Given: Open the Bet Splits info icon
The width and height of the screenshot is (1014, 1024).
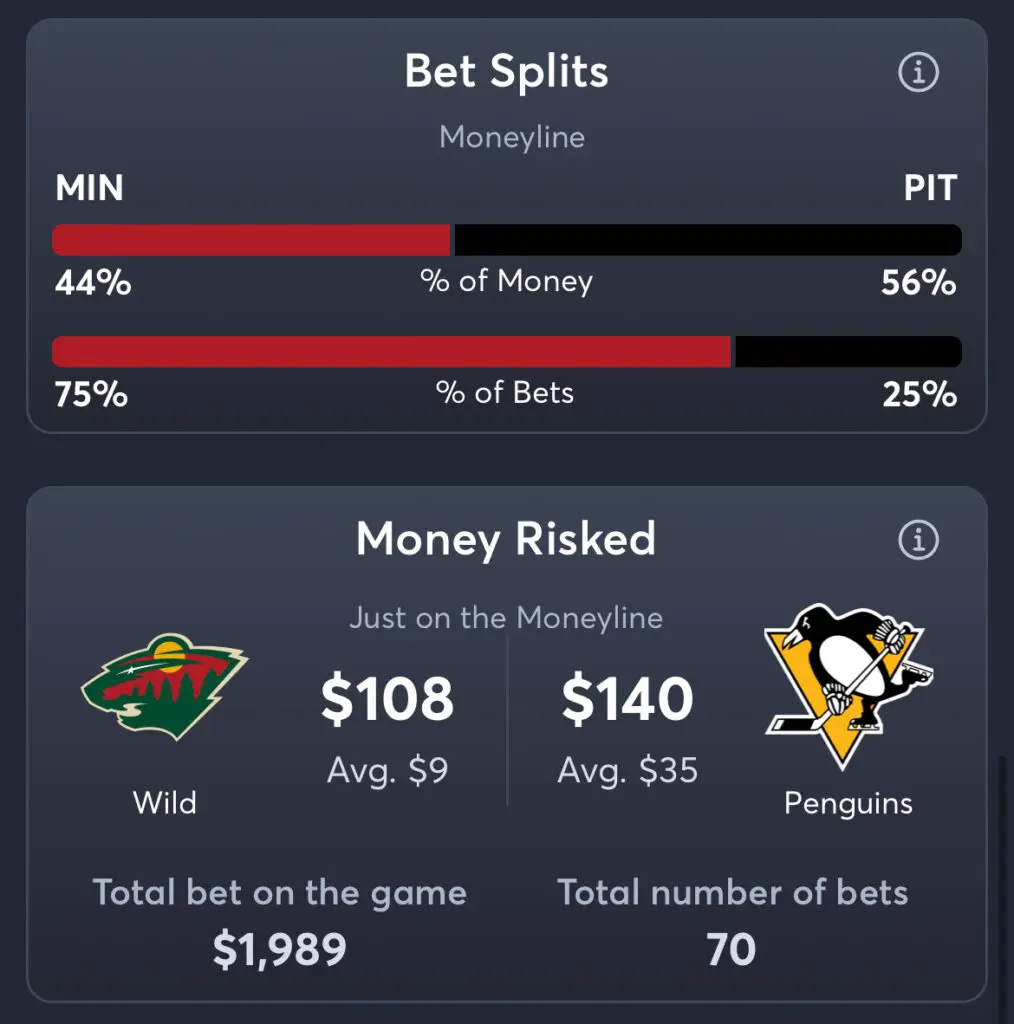Looking at the screenshot, I should pos(918,72).
